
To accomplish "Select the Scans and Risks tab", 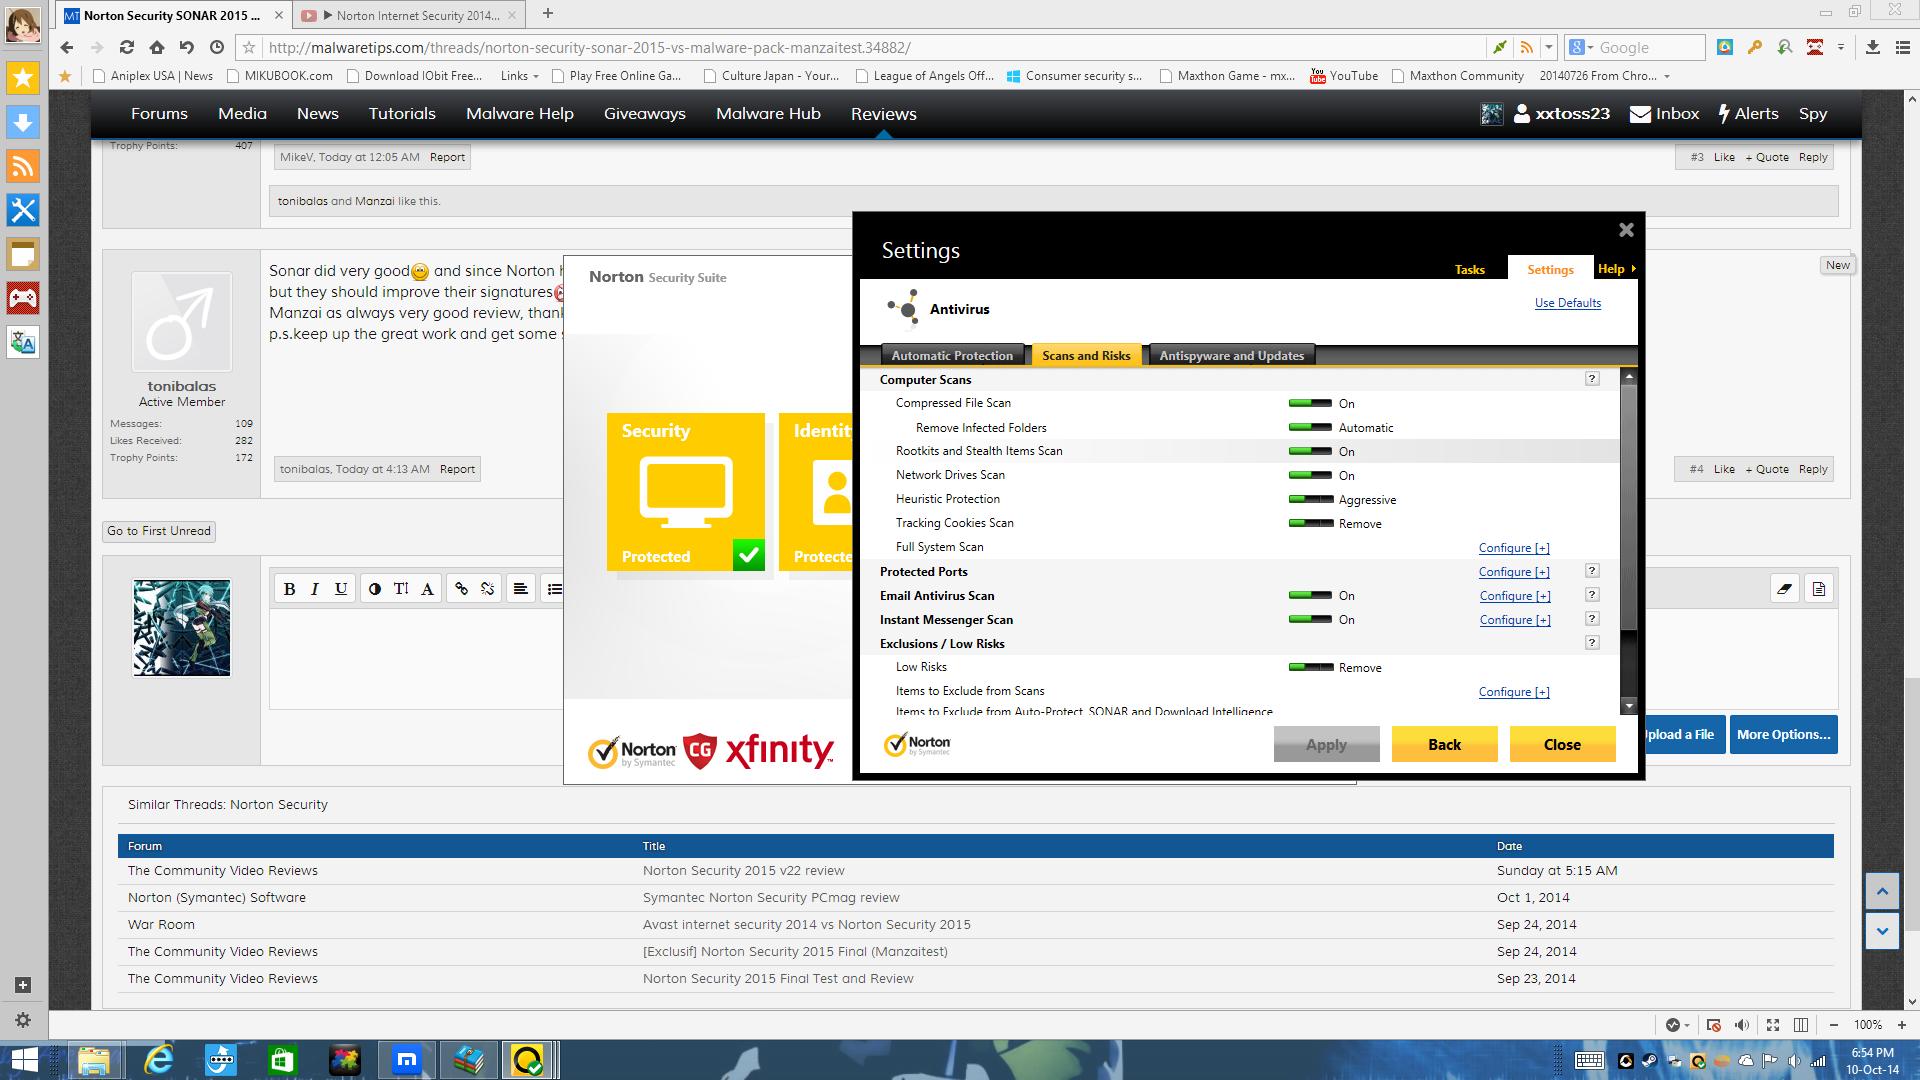I will [1086, 356].
